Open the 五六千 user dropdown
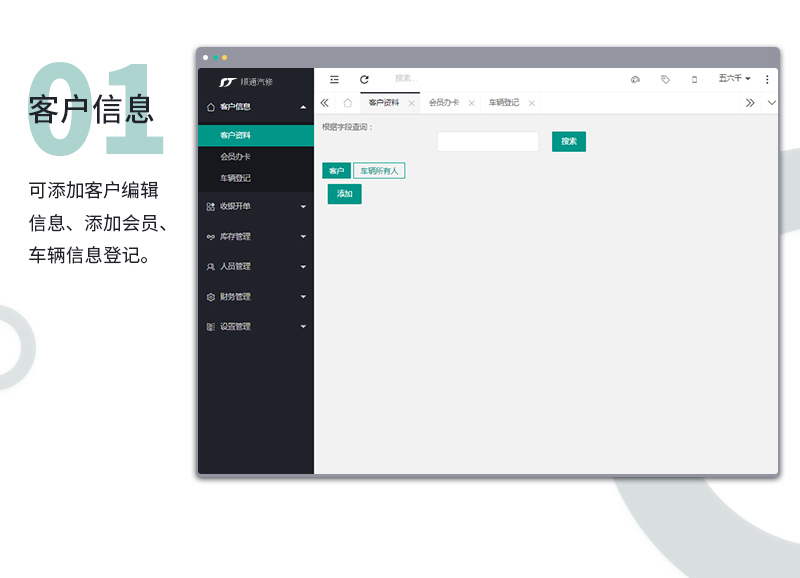Screen dimensions: 800x578 coord(735,78)
